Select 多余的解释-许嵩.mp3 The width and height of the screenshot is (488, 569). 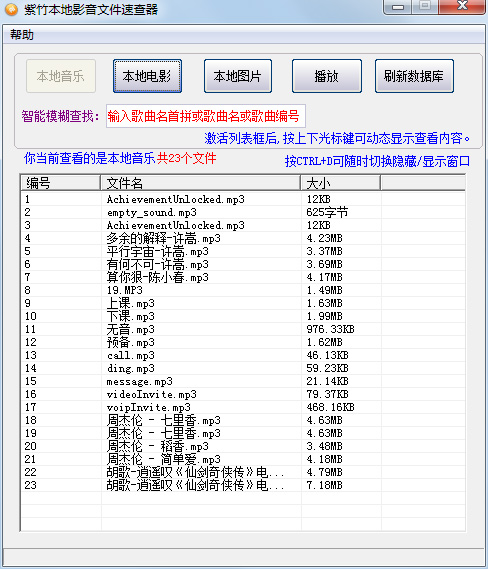click(242, 238)
